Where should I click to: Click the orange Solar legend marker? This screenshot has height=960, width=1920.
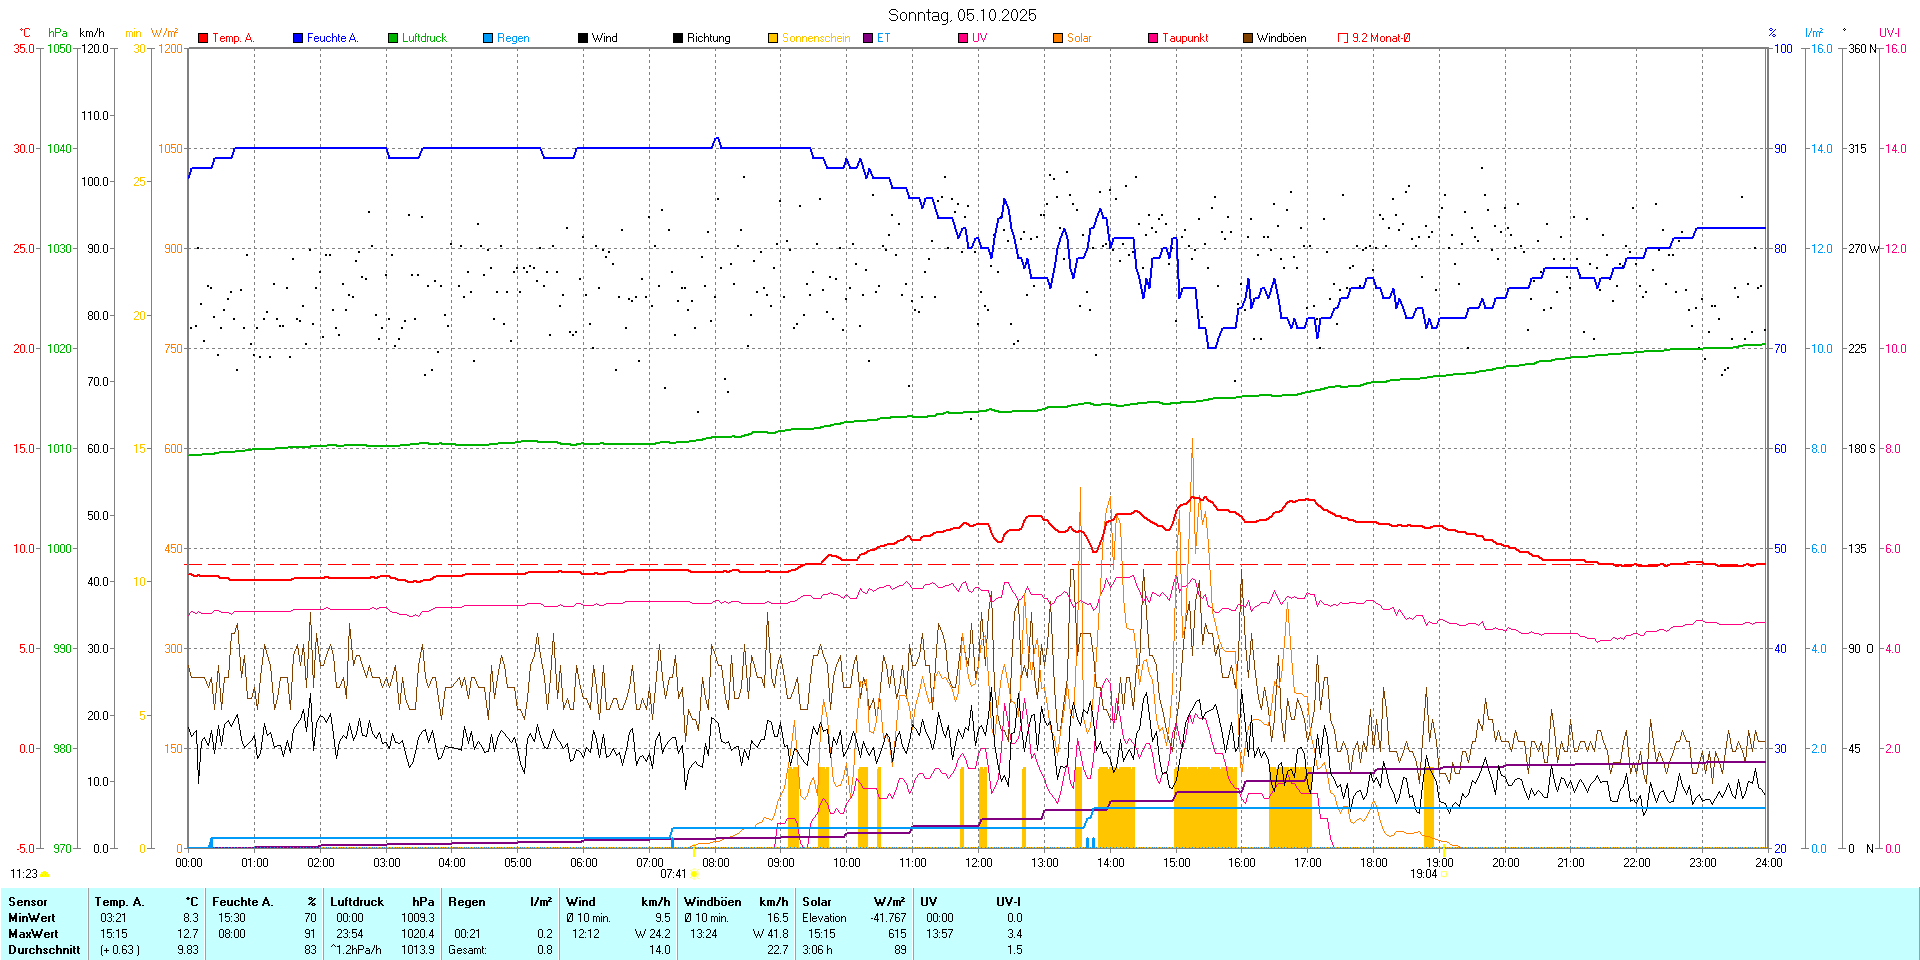tap(1058, 38)
